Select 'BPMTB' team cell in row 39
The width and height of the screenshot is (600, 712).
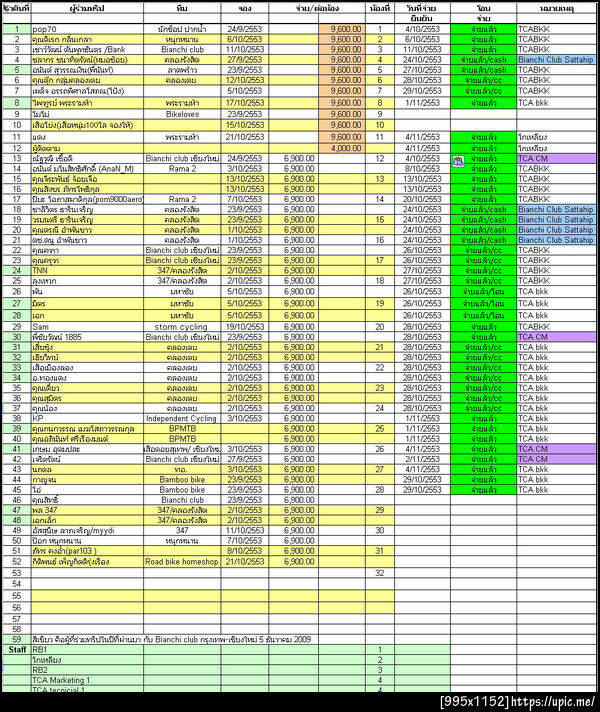(182, 429)
